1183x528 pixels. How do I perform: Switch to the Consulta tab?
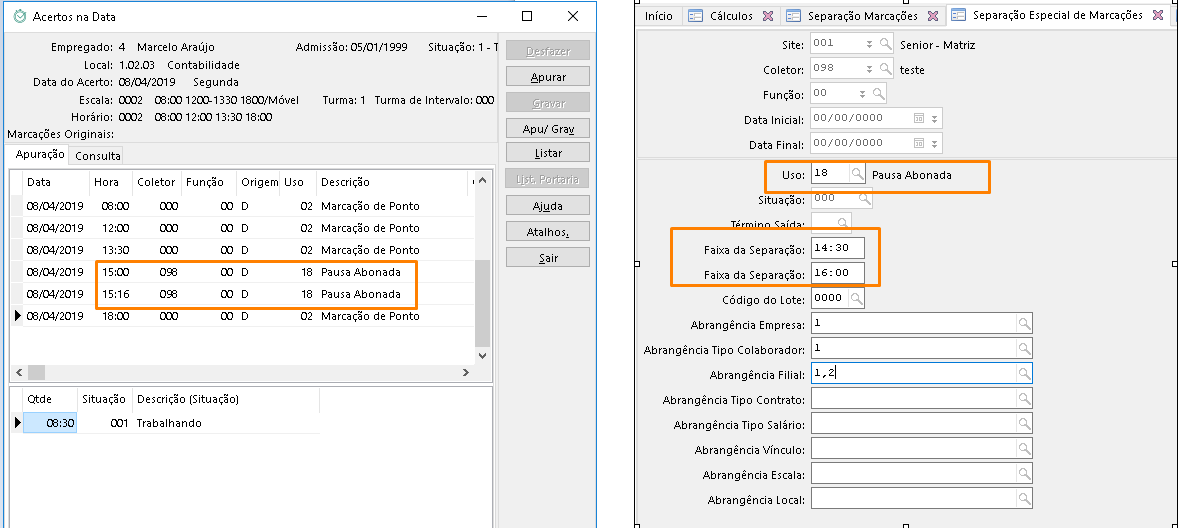coord(98,156)
